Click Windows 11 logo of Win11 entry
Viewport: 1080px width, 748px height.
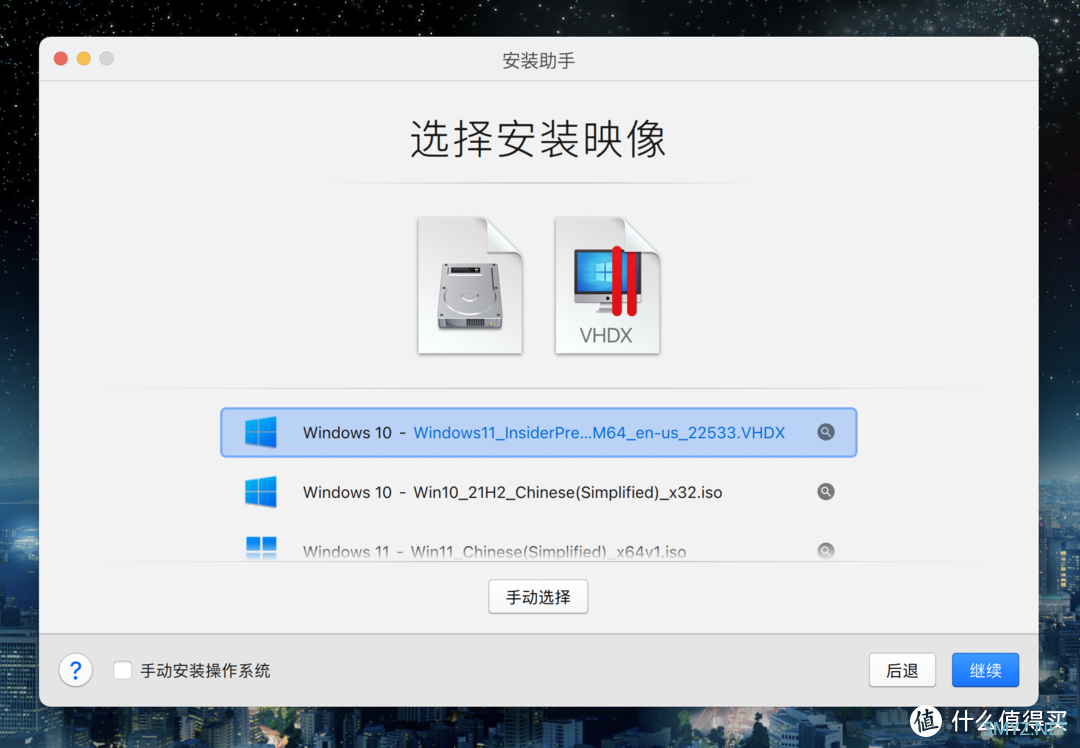(x=261, y=548)
